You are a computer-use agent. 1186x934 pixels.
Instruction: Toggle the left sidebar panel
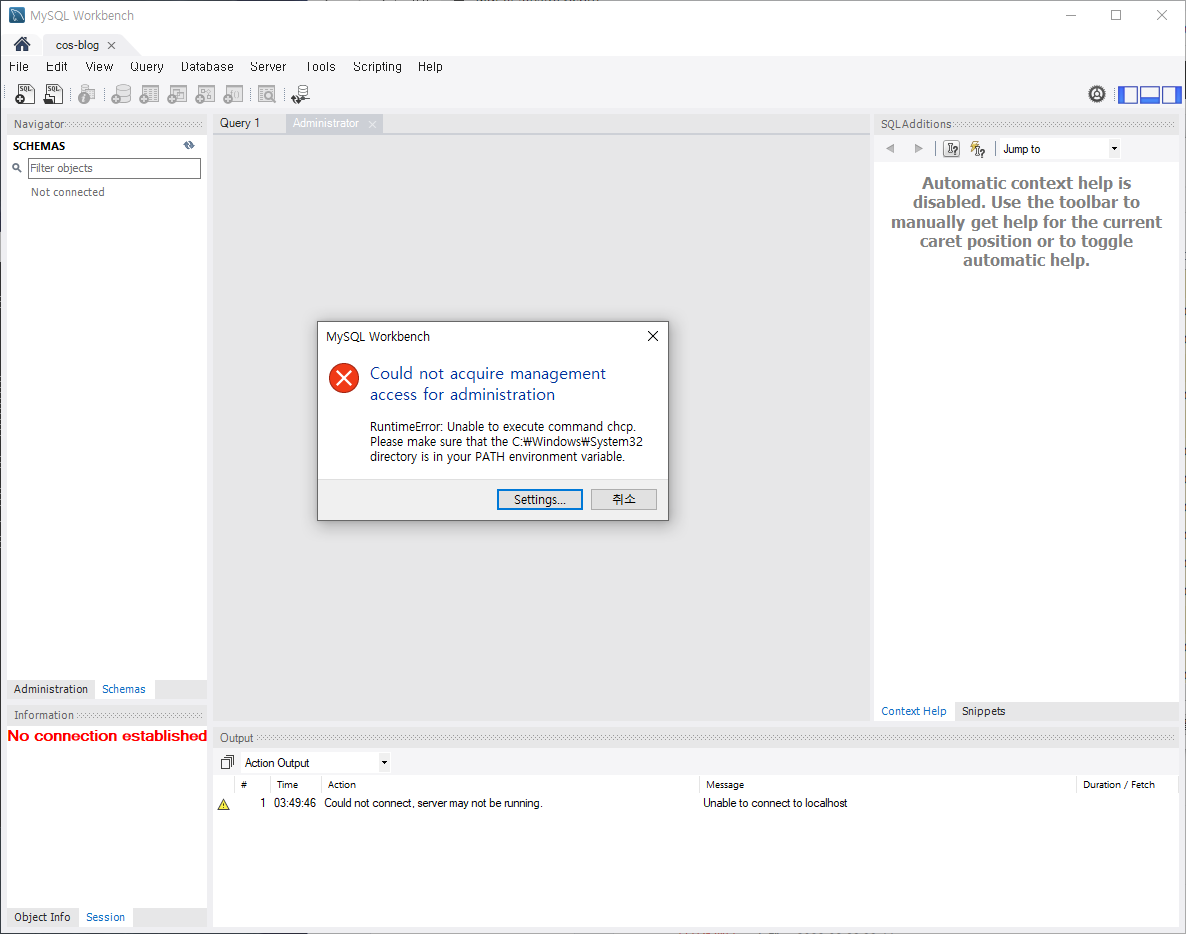point(1128,95)
